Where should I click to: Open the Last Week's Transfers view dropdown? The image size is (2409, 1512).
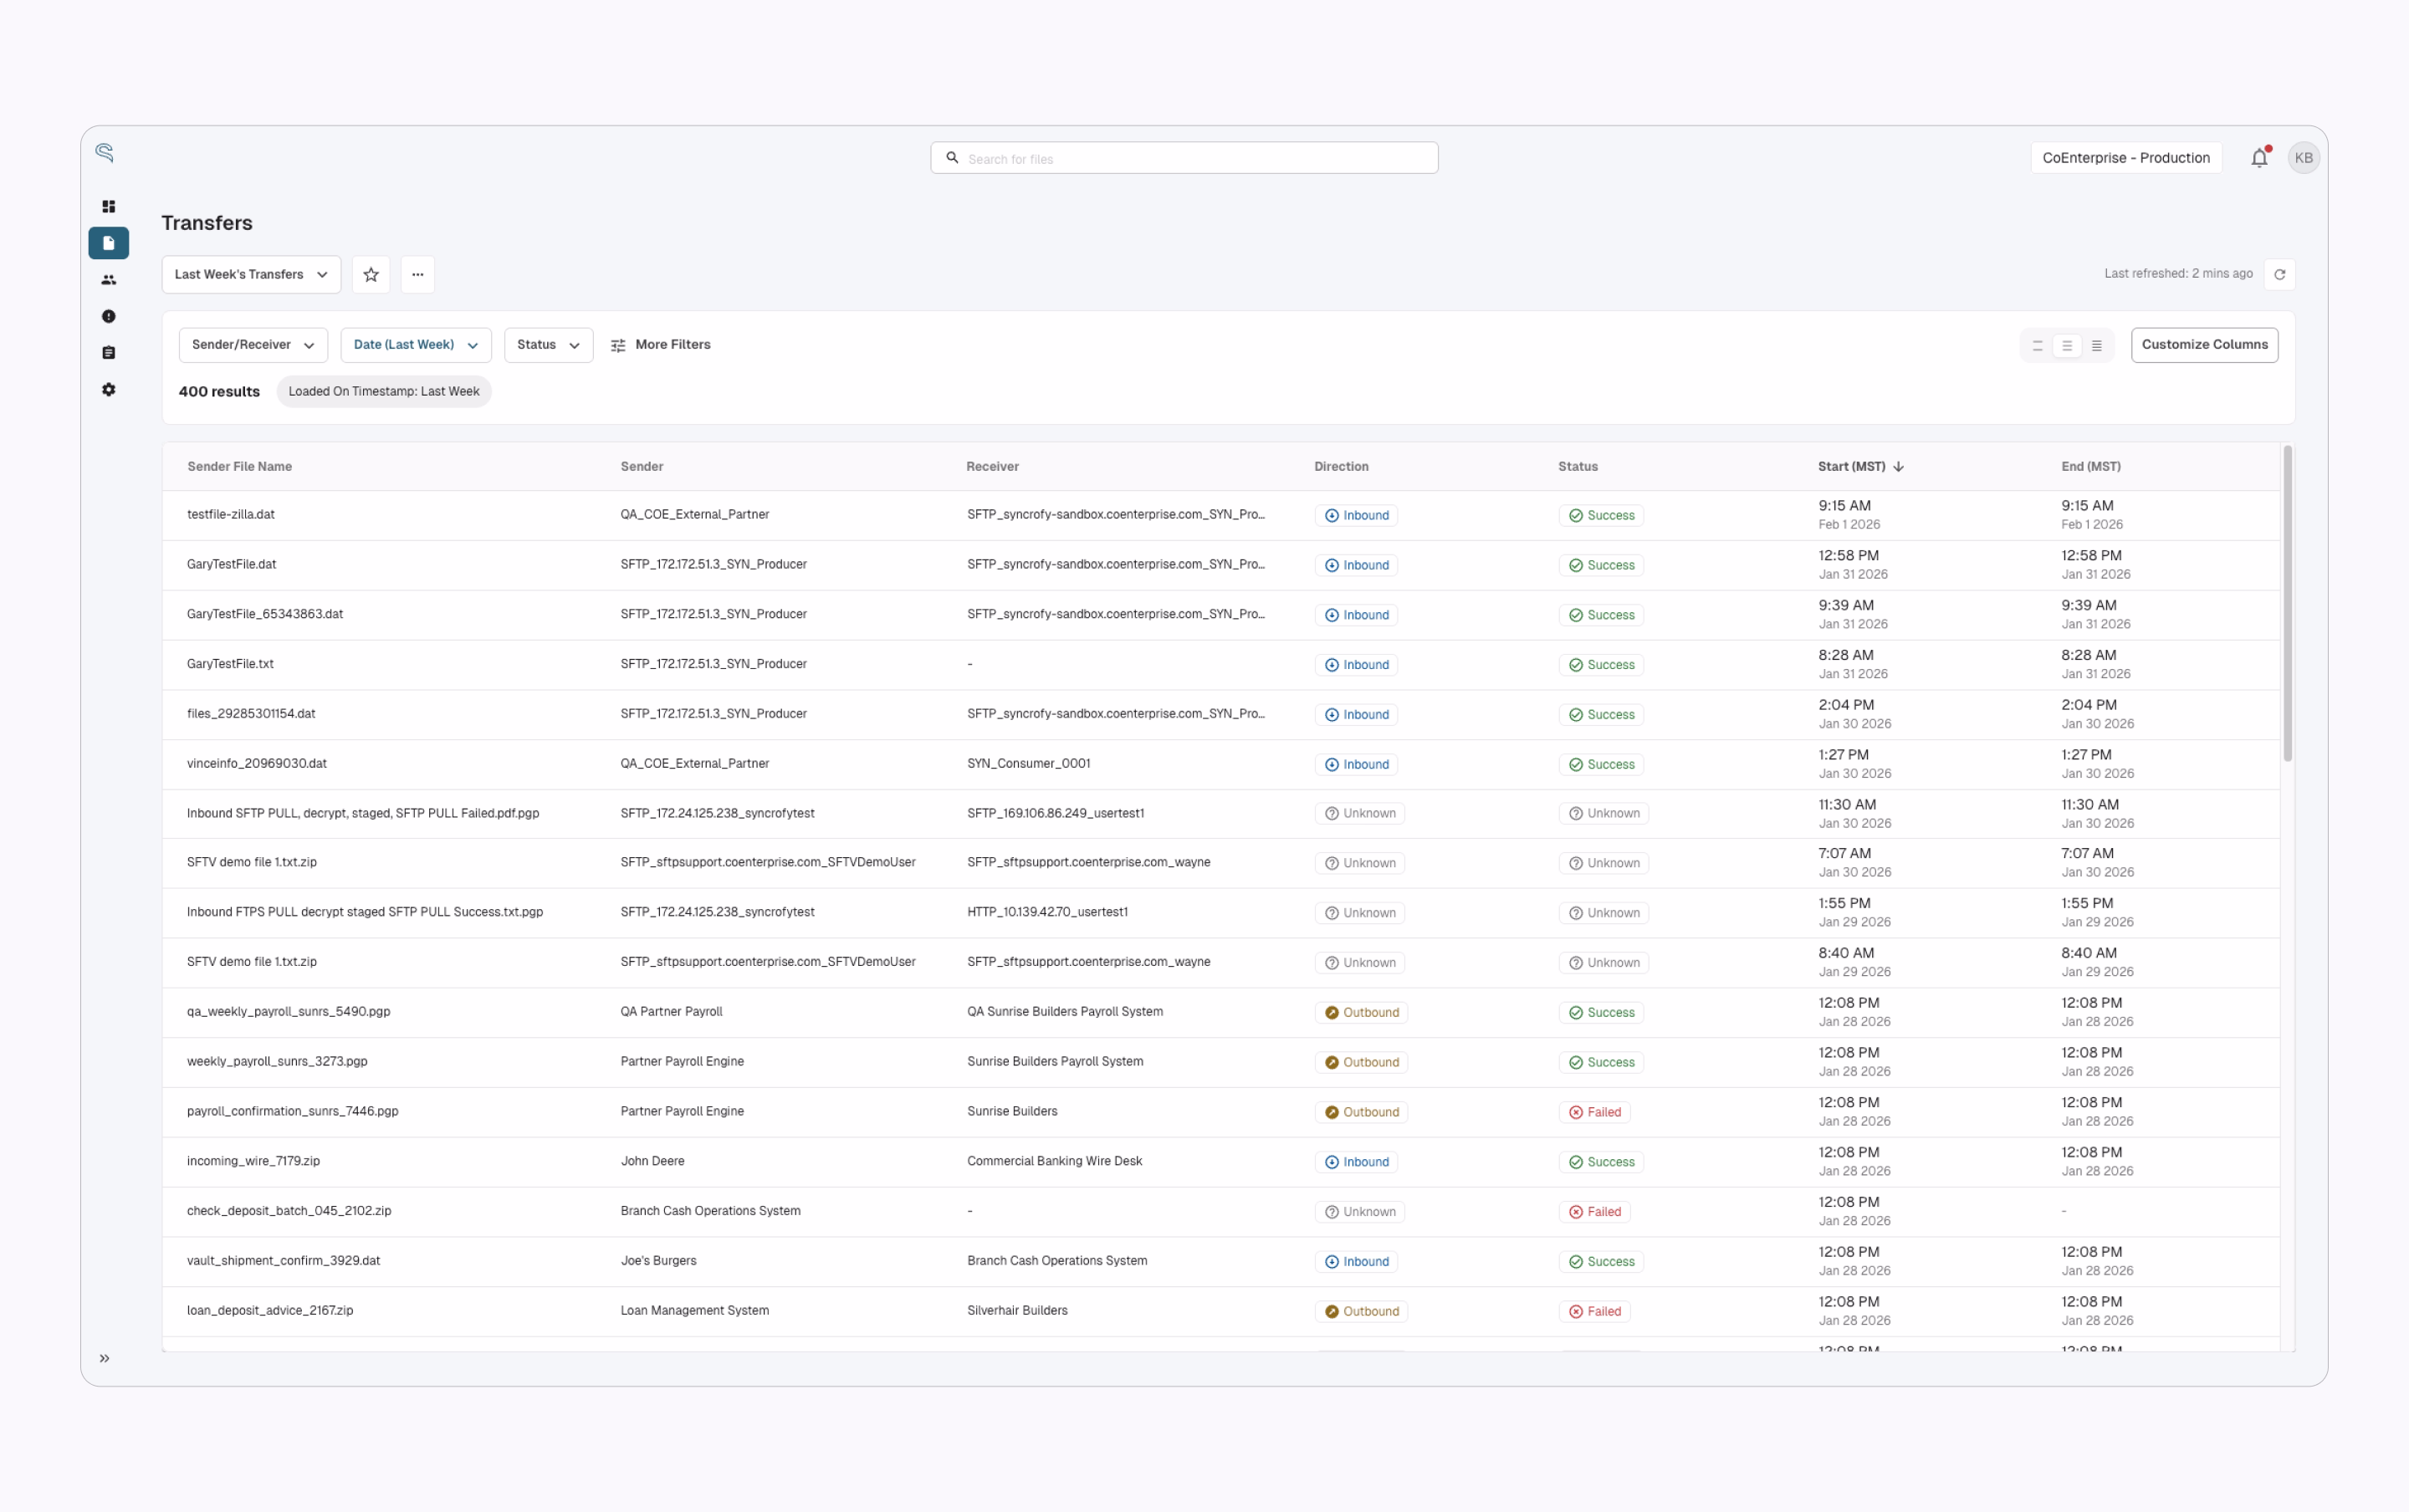click(250, 274)
